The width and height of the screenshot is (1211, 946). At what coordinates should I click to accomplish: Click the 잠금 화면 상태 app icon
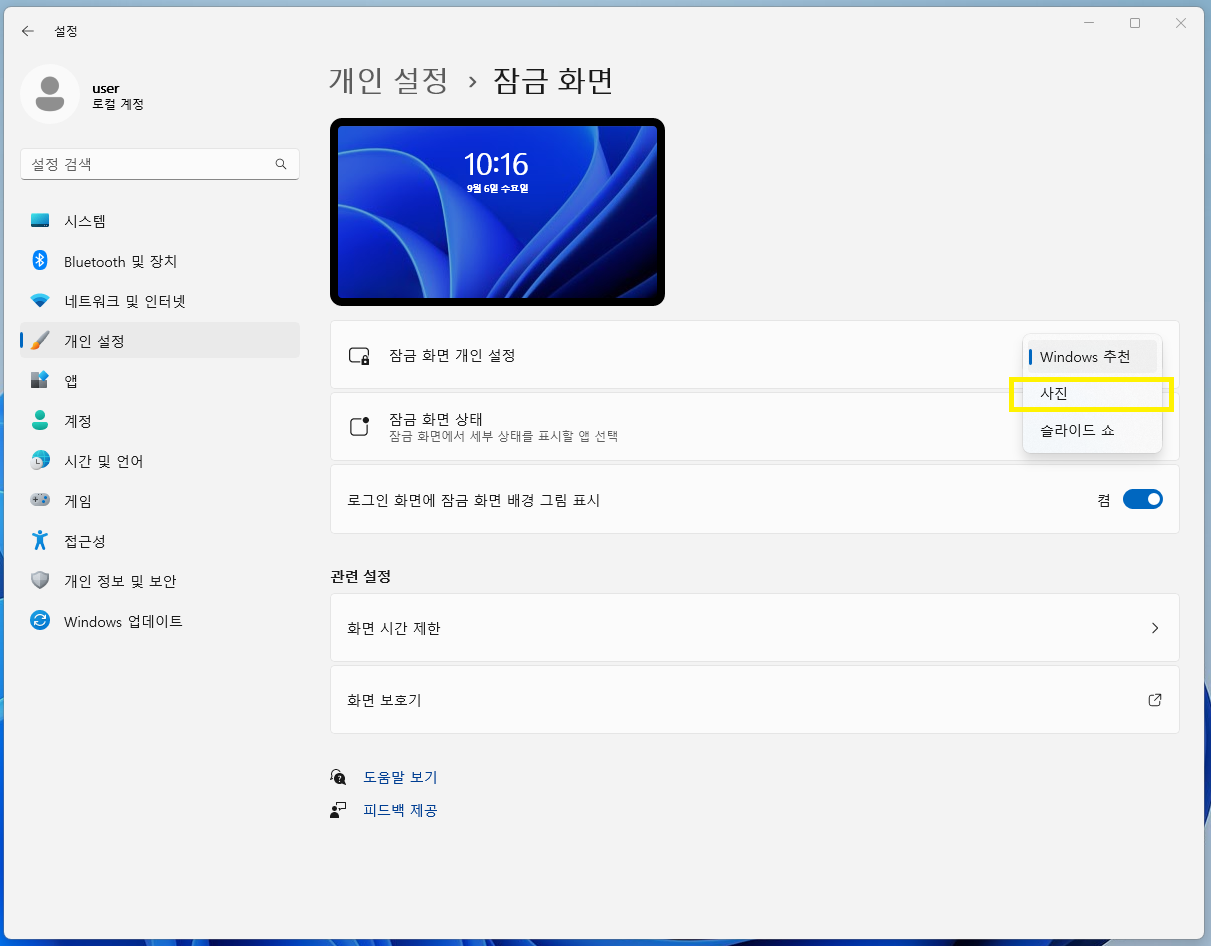tap(359, 427)
